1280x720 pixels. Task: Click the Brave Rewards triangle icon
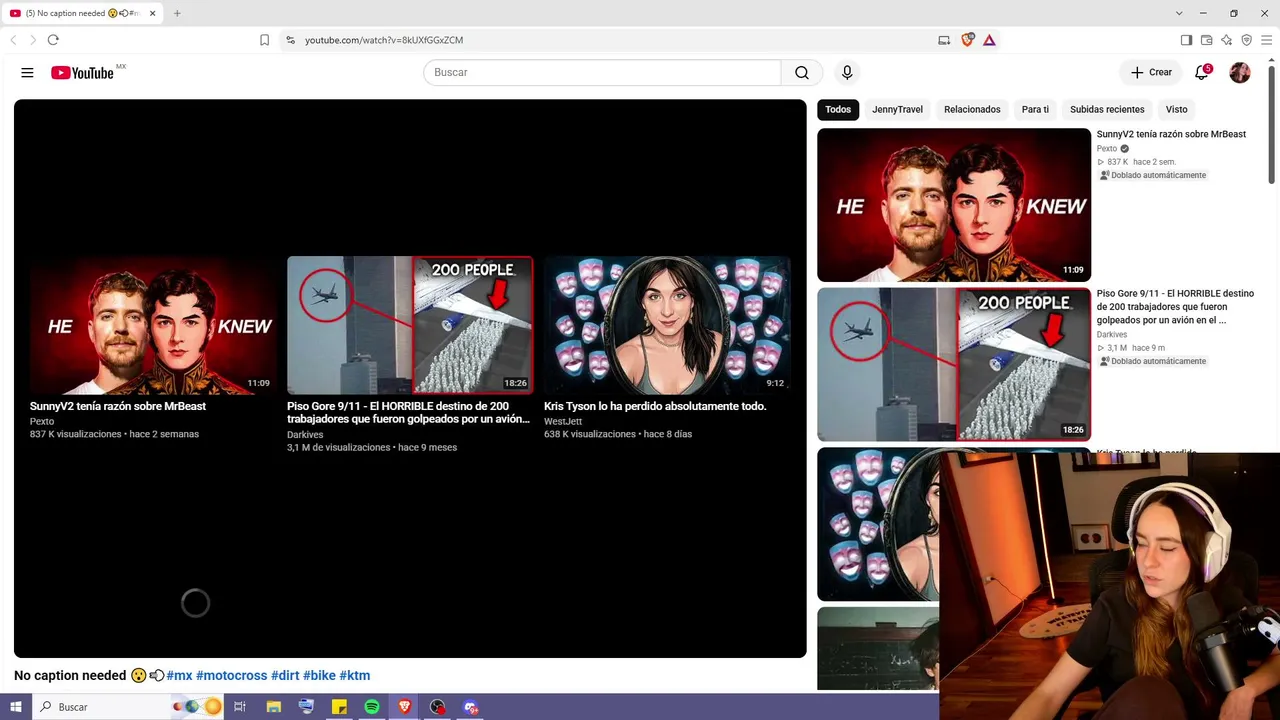click(x=989, y=40)
